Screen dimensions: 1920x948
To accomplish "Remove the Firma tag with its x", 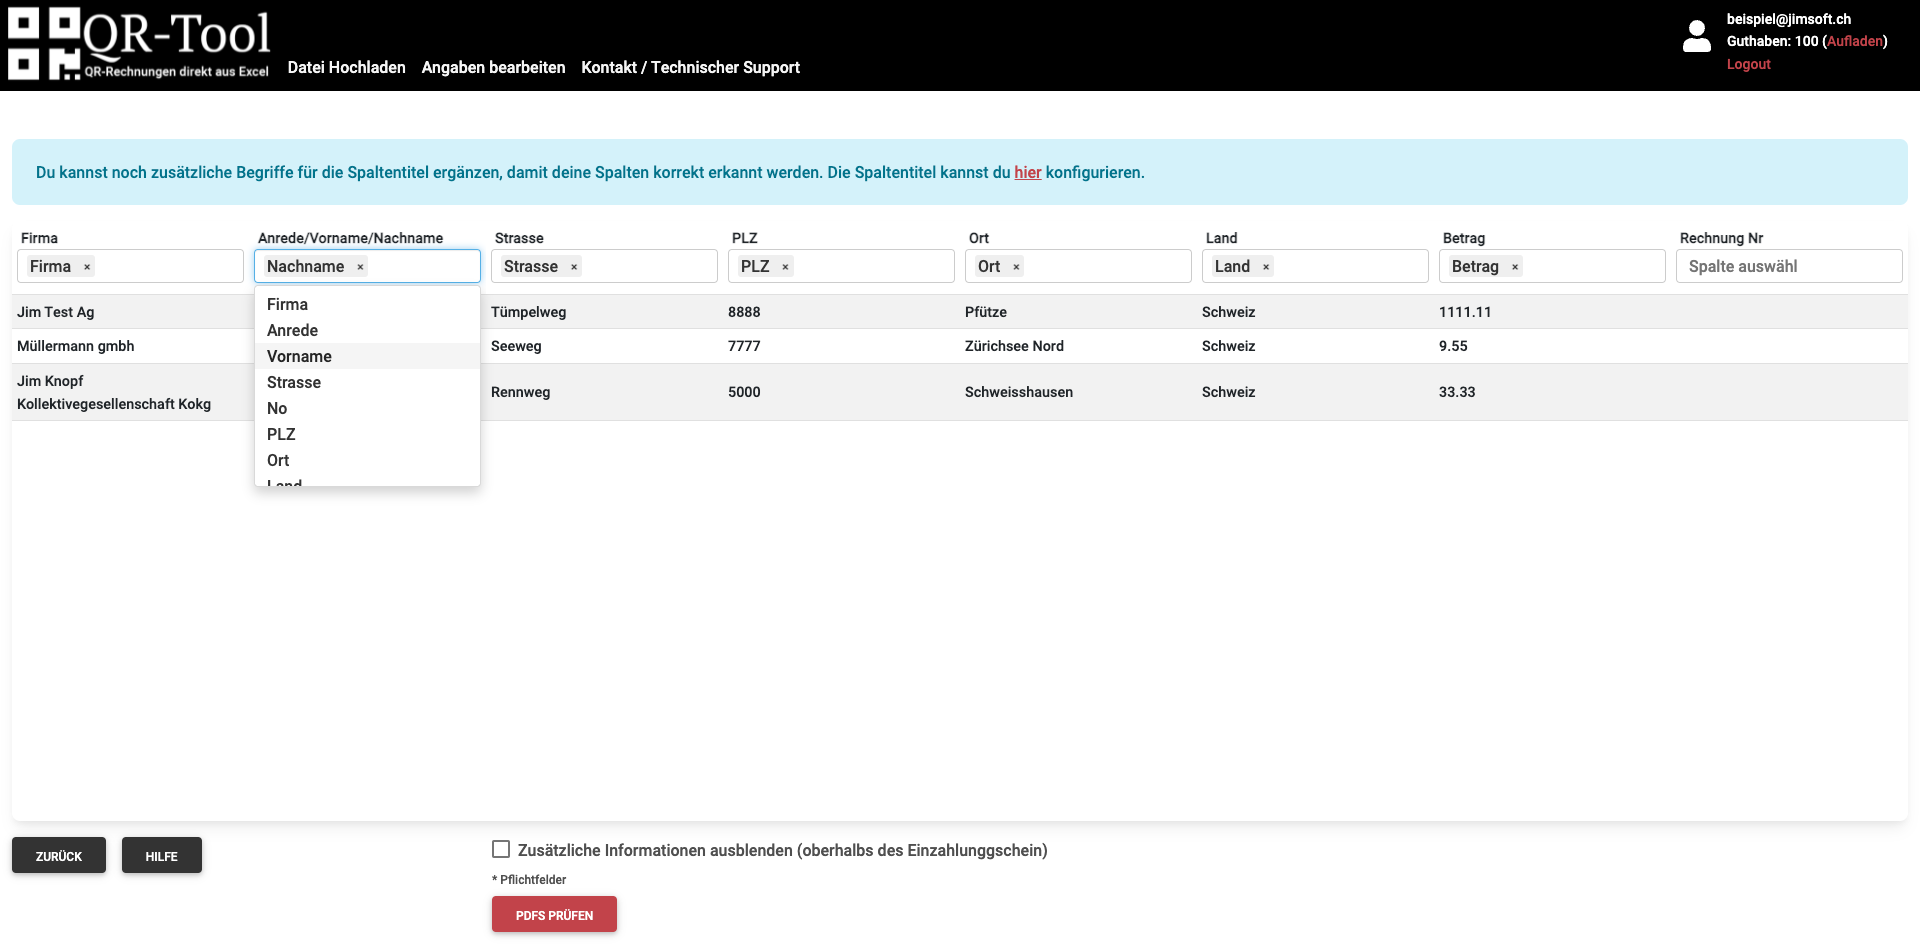I will [x=87, y=267].
